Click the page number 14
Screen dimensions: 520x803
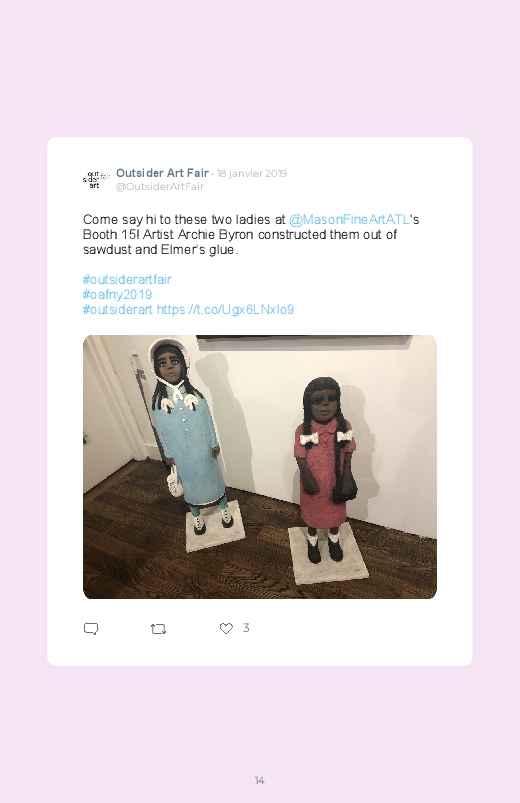point(259,780)
